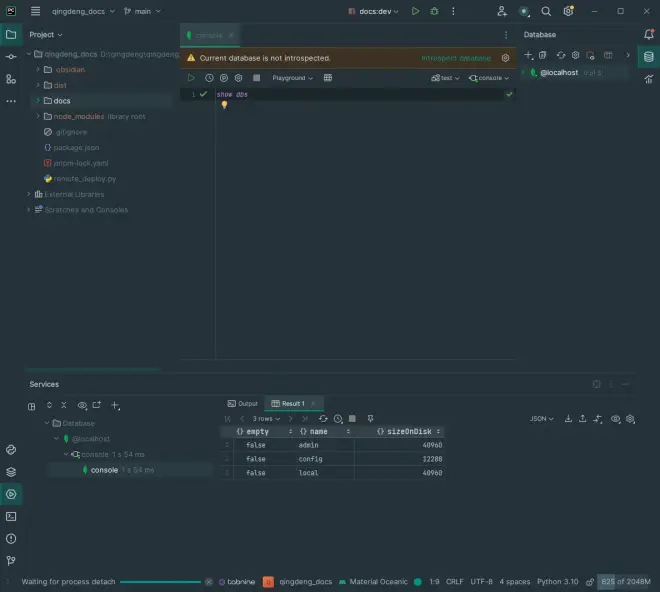Click the memory indicator 625 of 2048M
This screenshot has height=592, width=660.
click(x=625, y=581)
